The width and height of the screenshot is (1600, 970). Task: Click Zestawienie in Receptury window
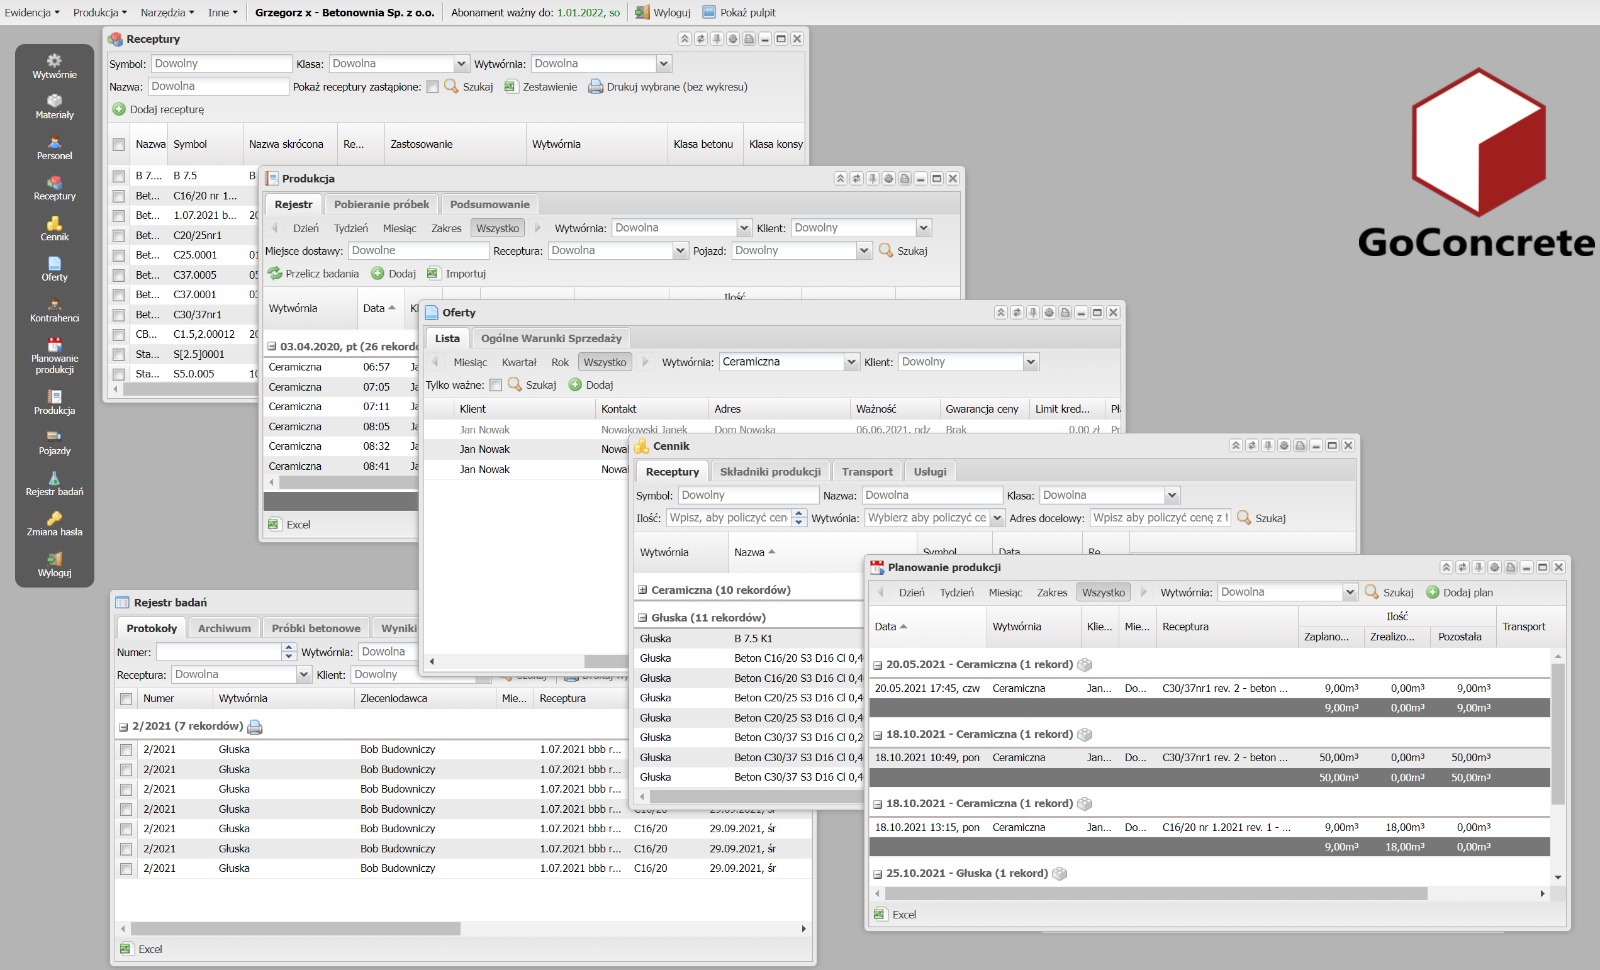[540, 87]
